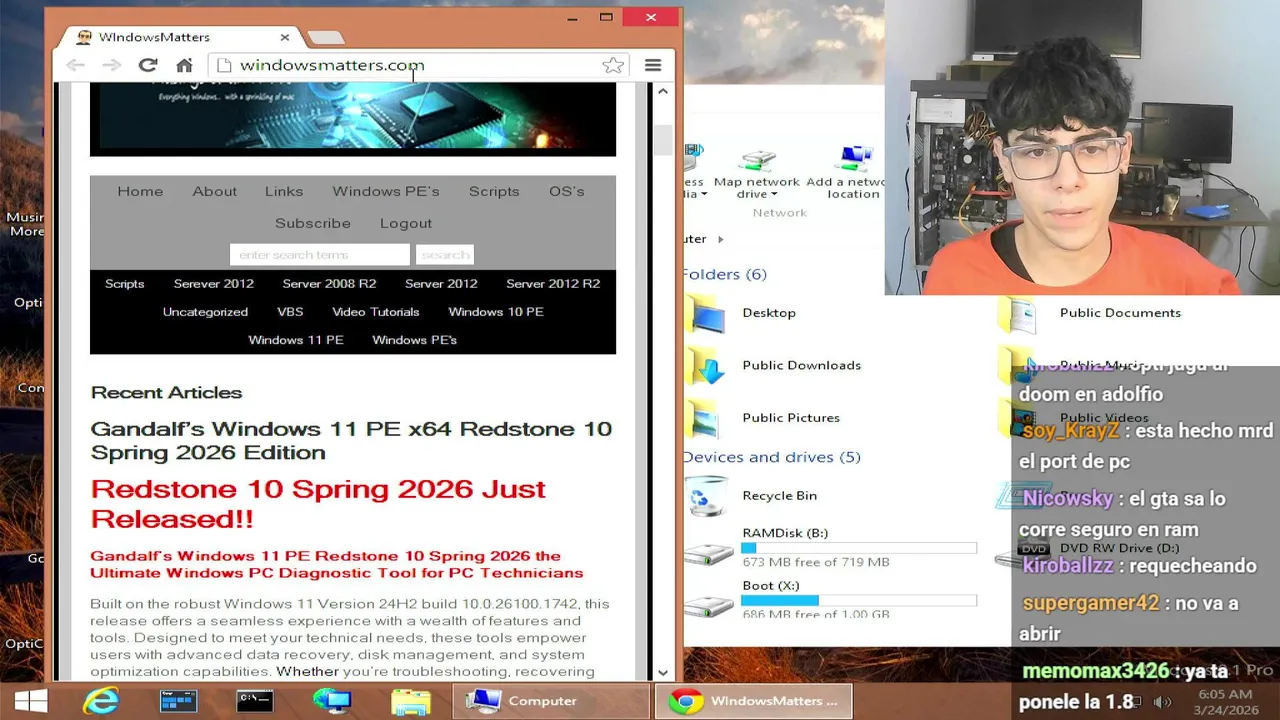Switch to WindowsMatters Chrome taskbar button
Viewport: 1280px width, 720px height.
754,701
